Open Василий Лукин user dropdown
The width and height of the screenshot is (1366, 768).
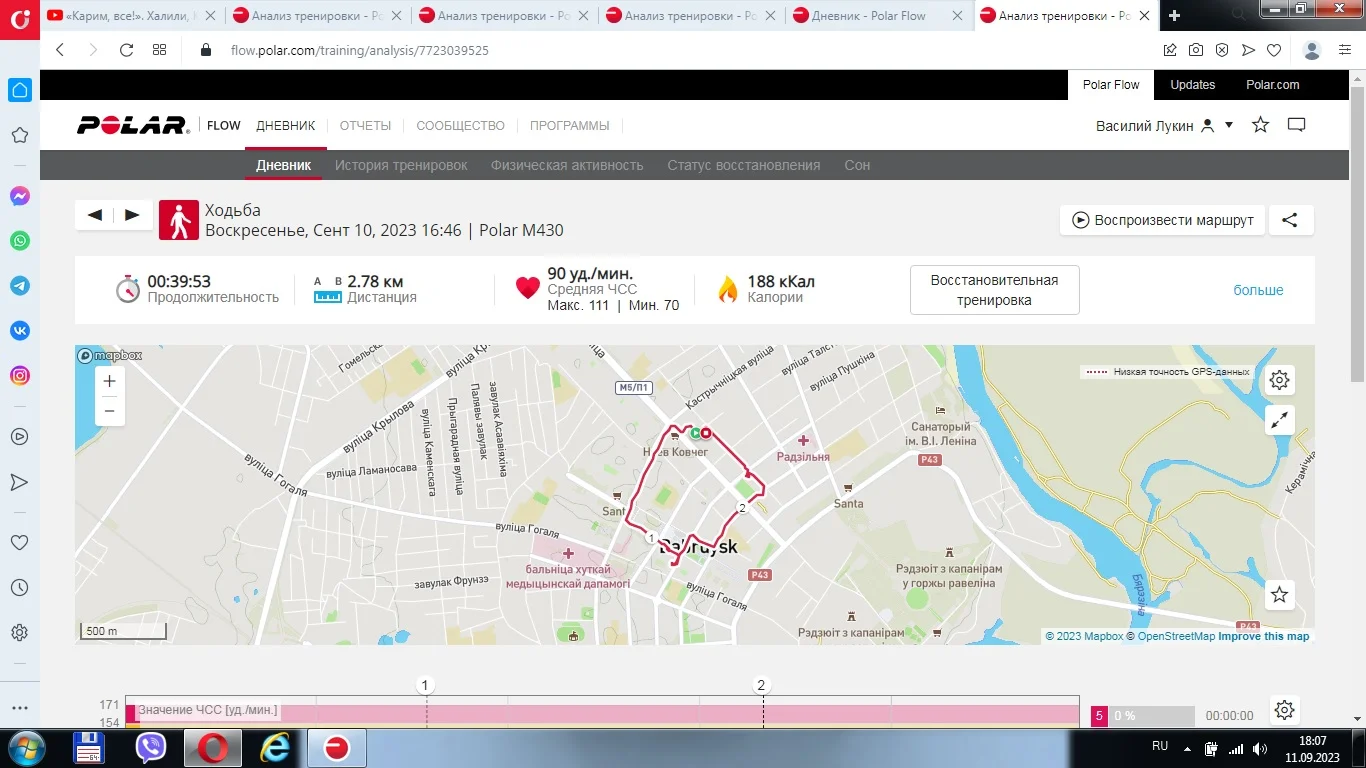coord(1165,126)
